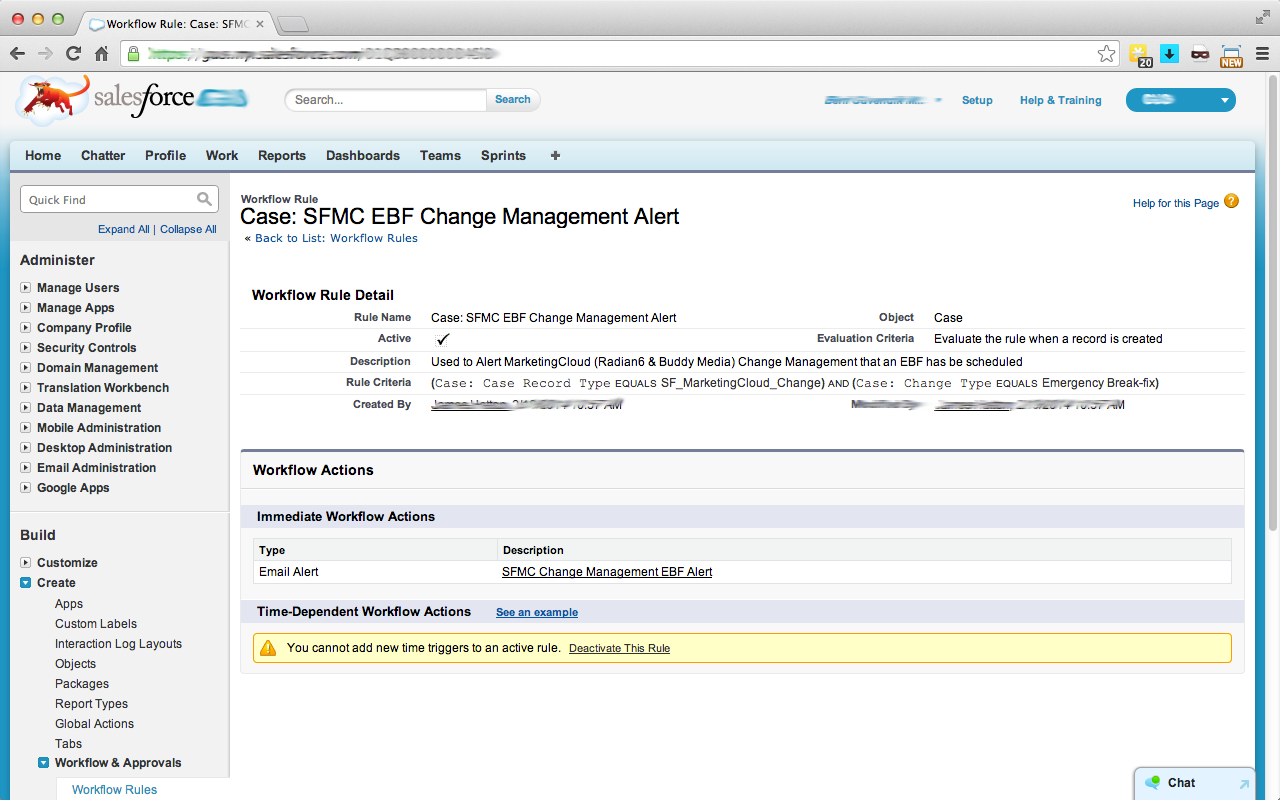Open the Teams tab

click(x=440, y=155)
